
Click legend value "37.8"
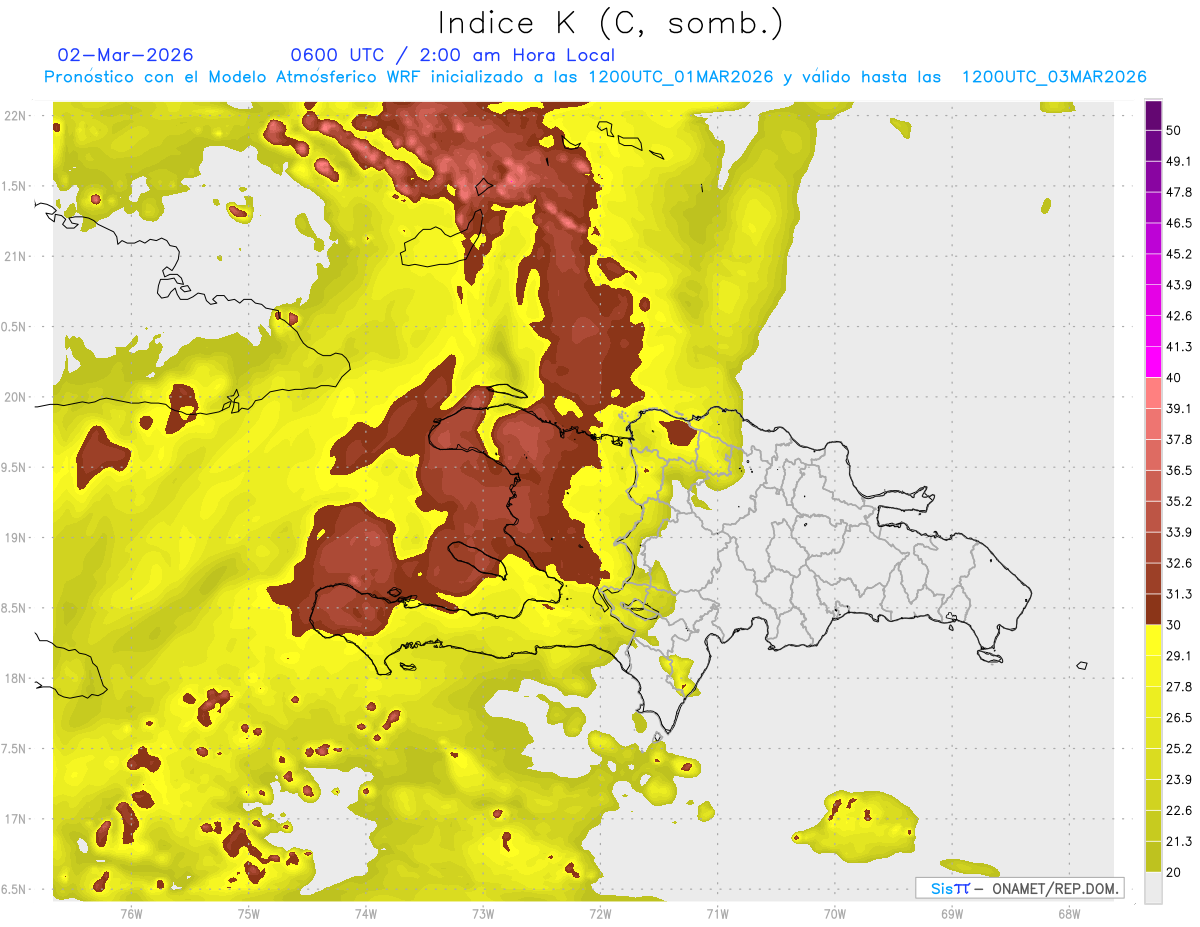[1179, 440]
